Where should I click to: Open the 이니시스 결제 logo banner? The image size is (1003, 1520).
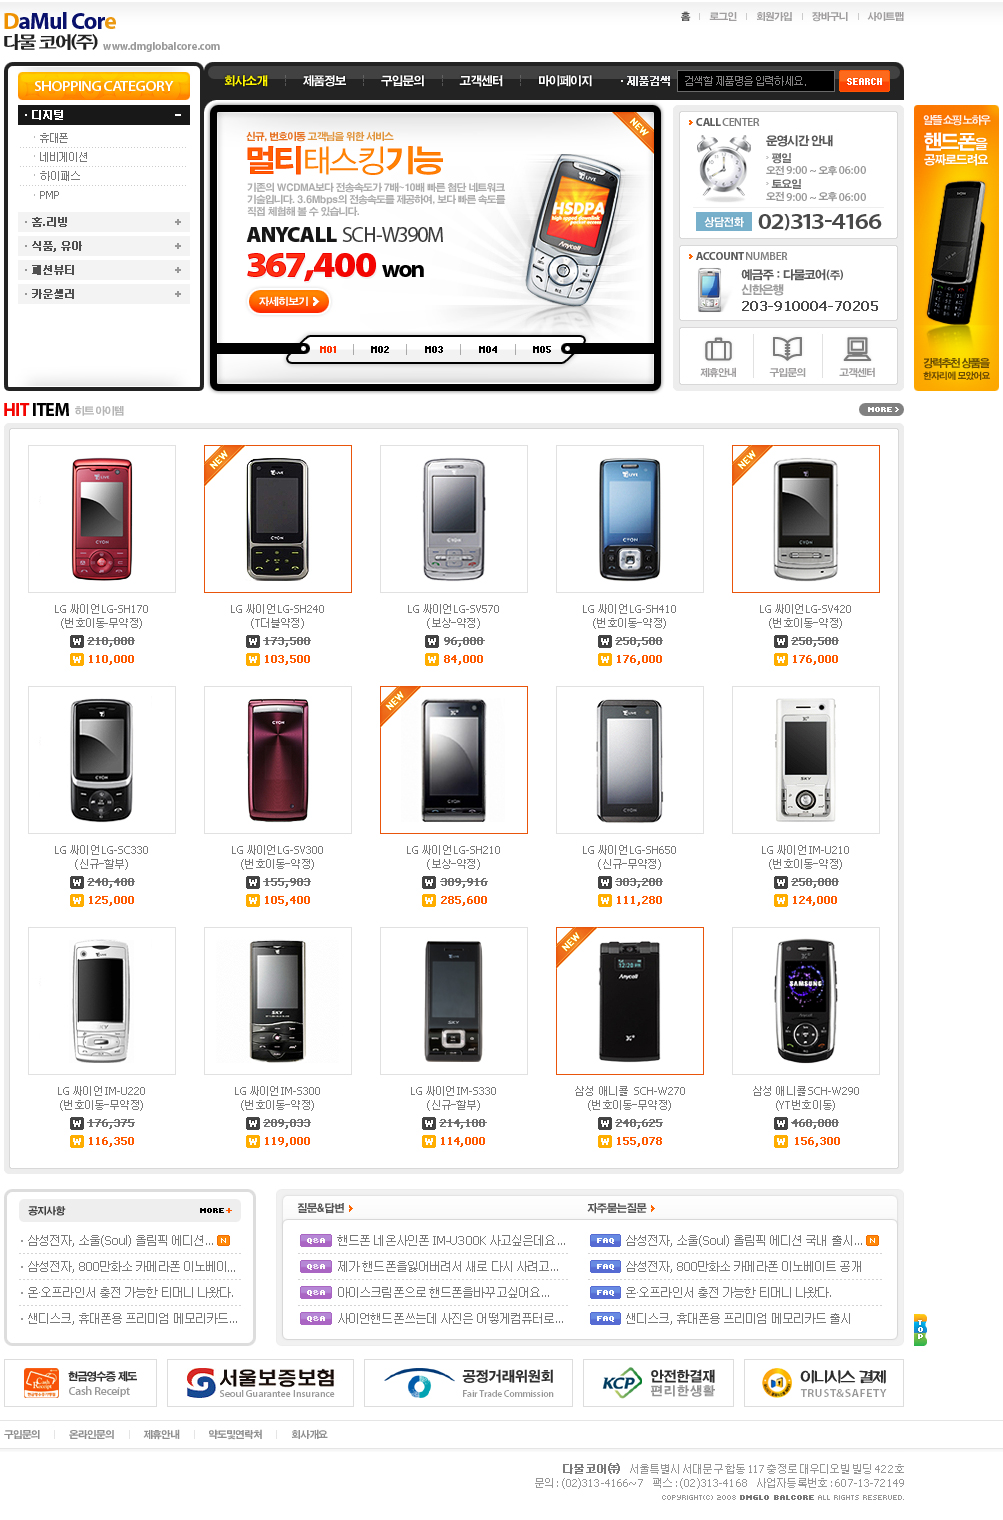coord(824,1383)
